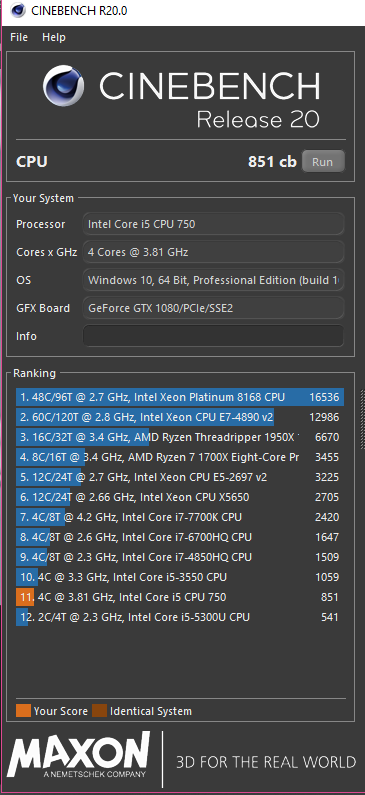Viewport: 365px width, 795px height.
Task: Click into the empty Info field
Action: [213, 336]
